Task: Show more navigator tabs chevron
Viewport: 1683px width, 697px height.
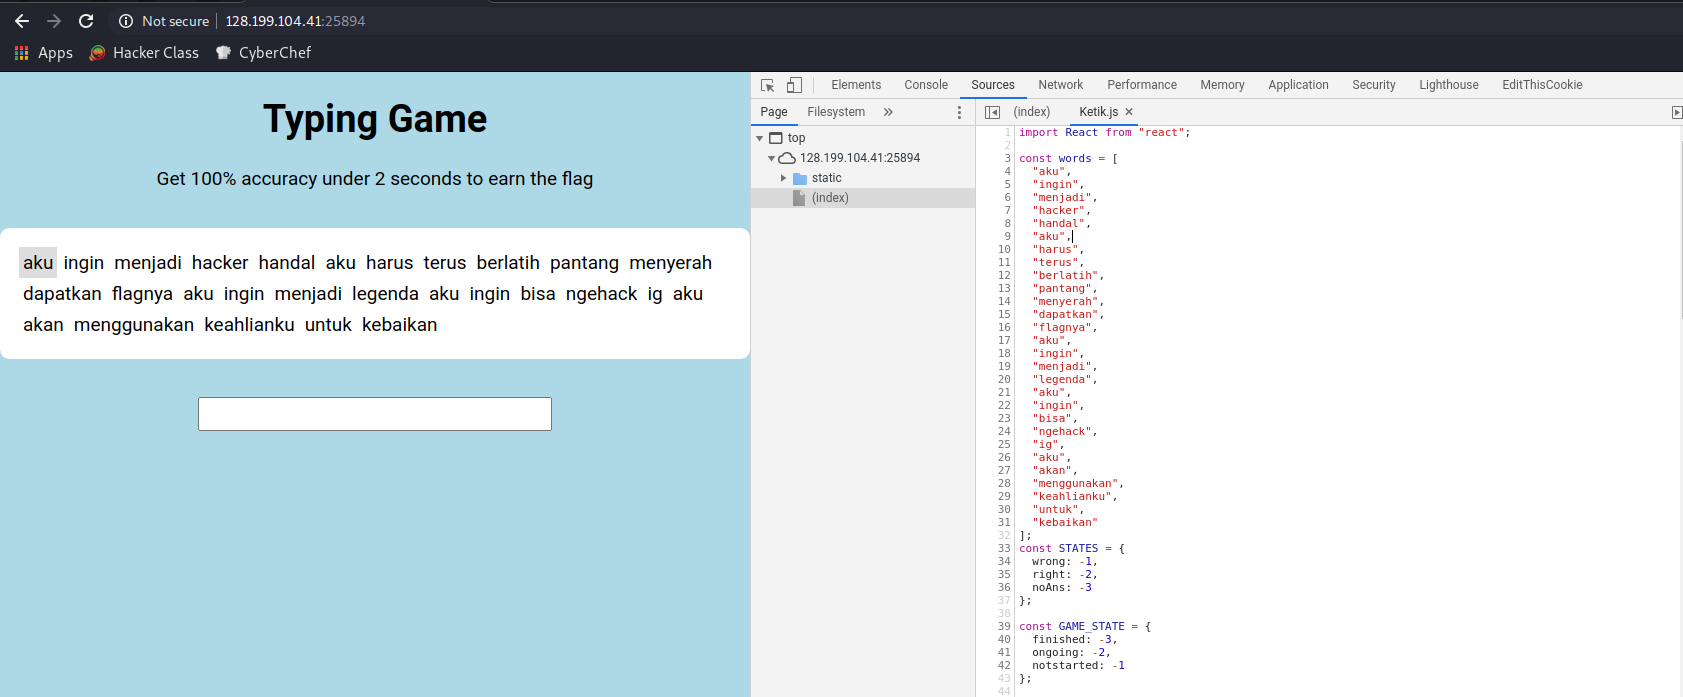Action: coord(888,112)
